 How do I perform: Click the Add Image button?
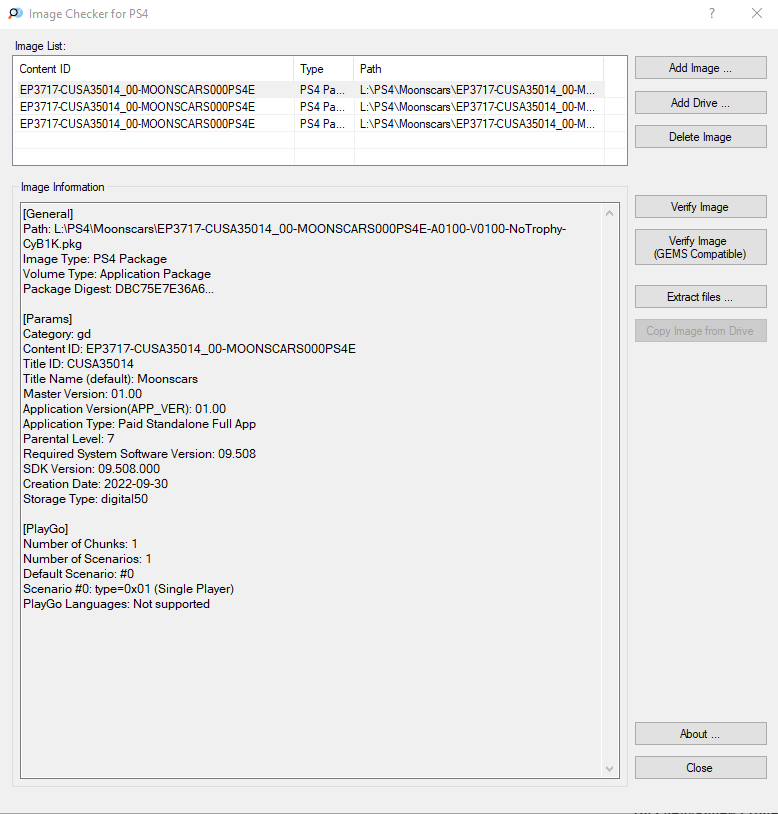[700, 68]
